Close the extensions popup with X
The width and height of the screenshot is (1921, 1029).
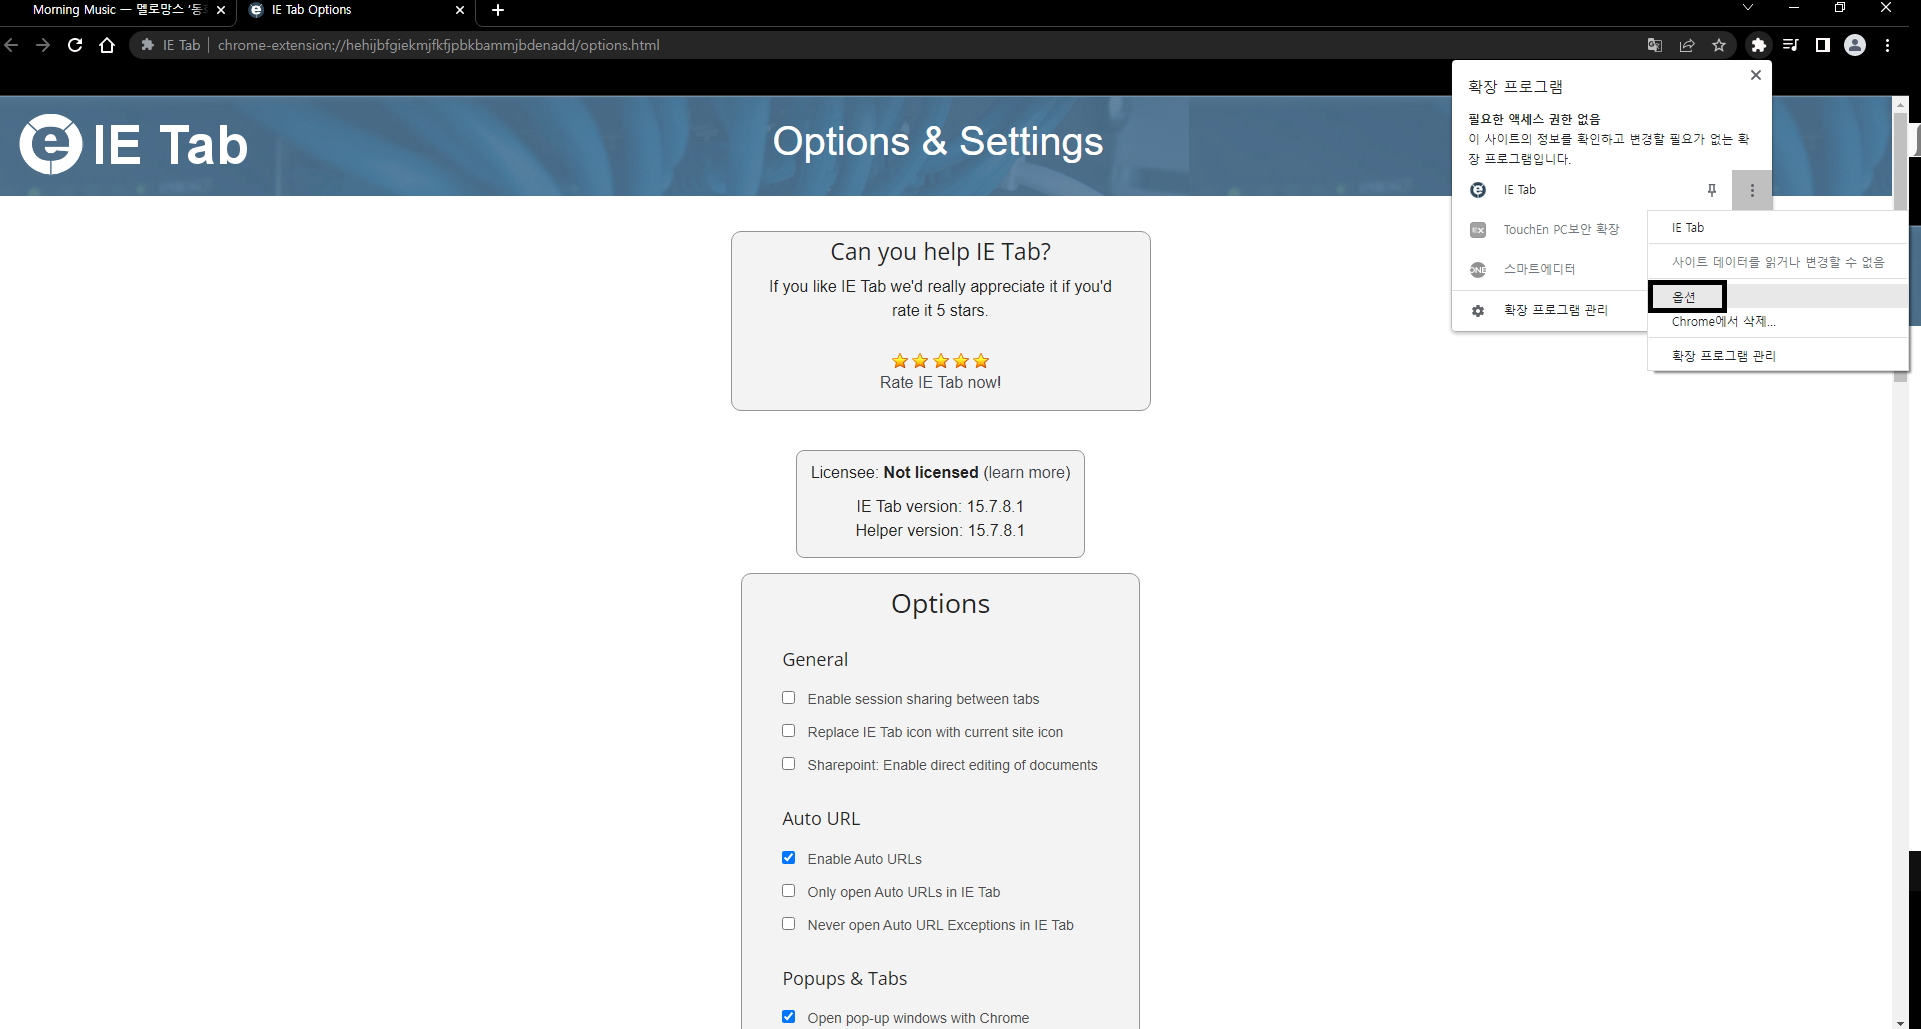coord(1756,75)
